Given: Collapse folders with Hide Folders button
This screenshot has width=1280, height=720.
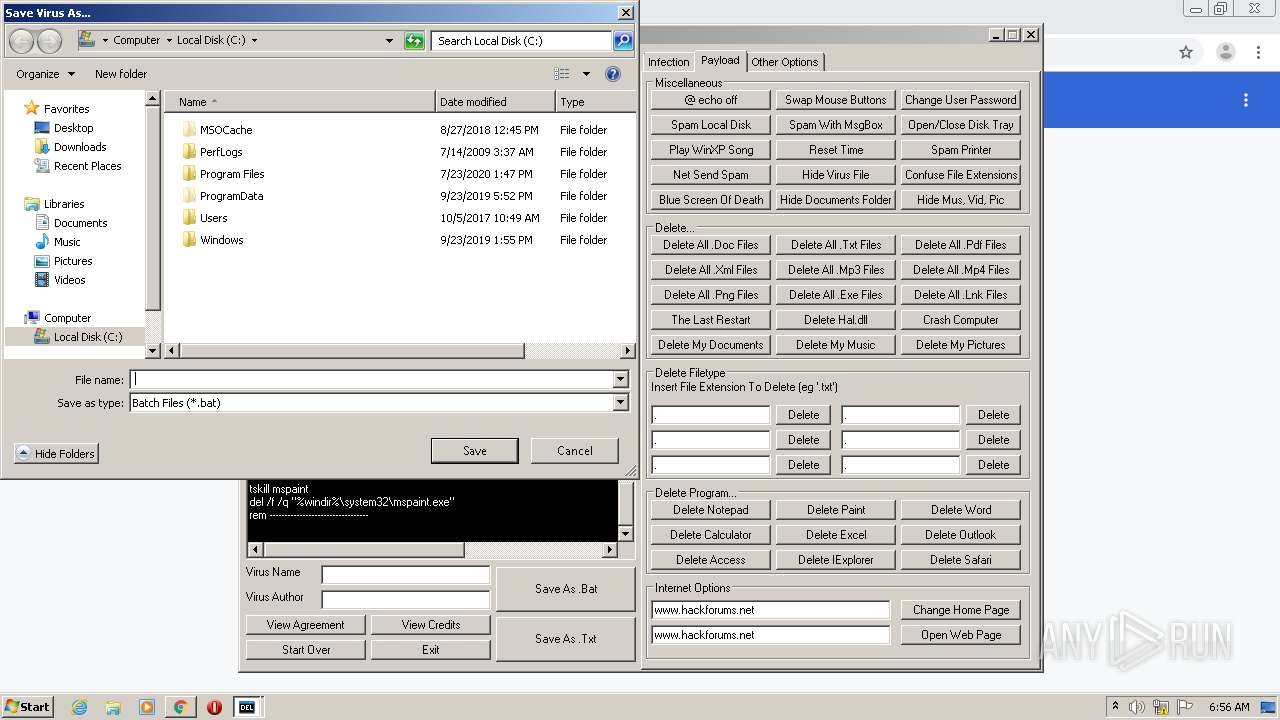Looking at the screenshot, I should [x=57, y=454].
